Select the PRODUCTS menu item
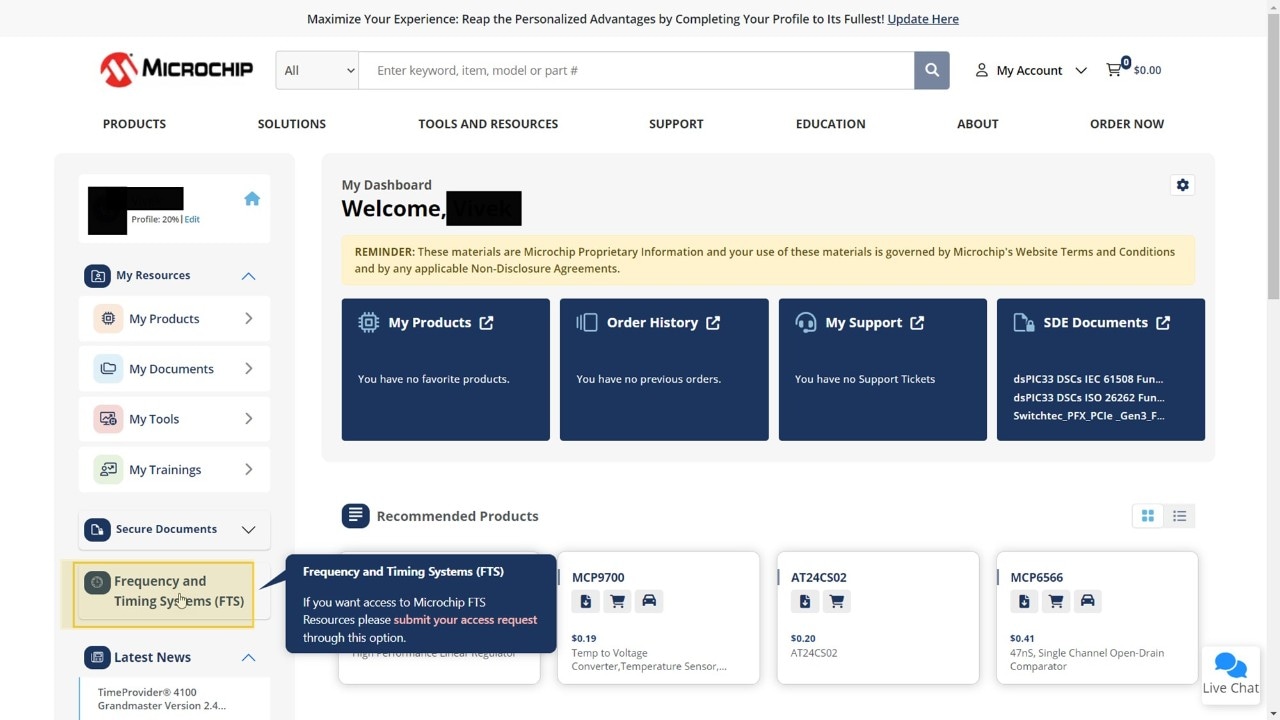Screen dimensions: 1280x720 [x=134, y=123]
